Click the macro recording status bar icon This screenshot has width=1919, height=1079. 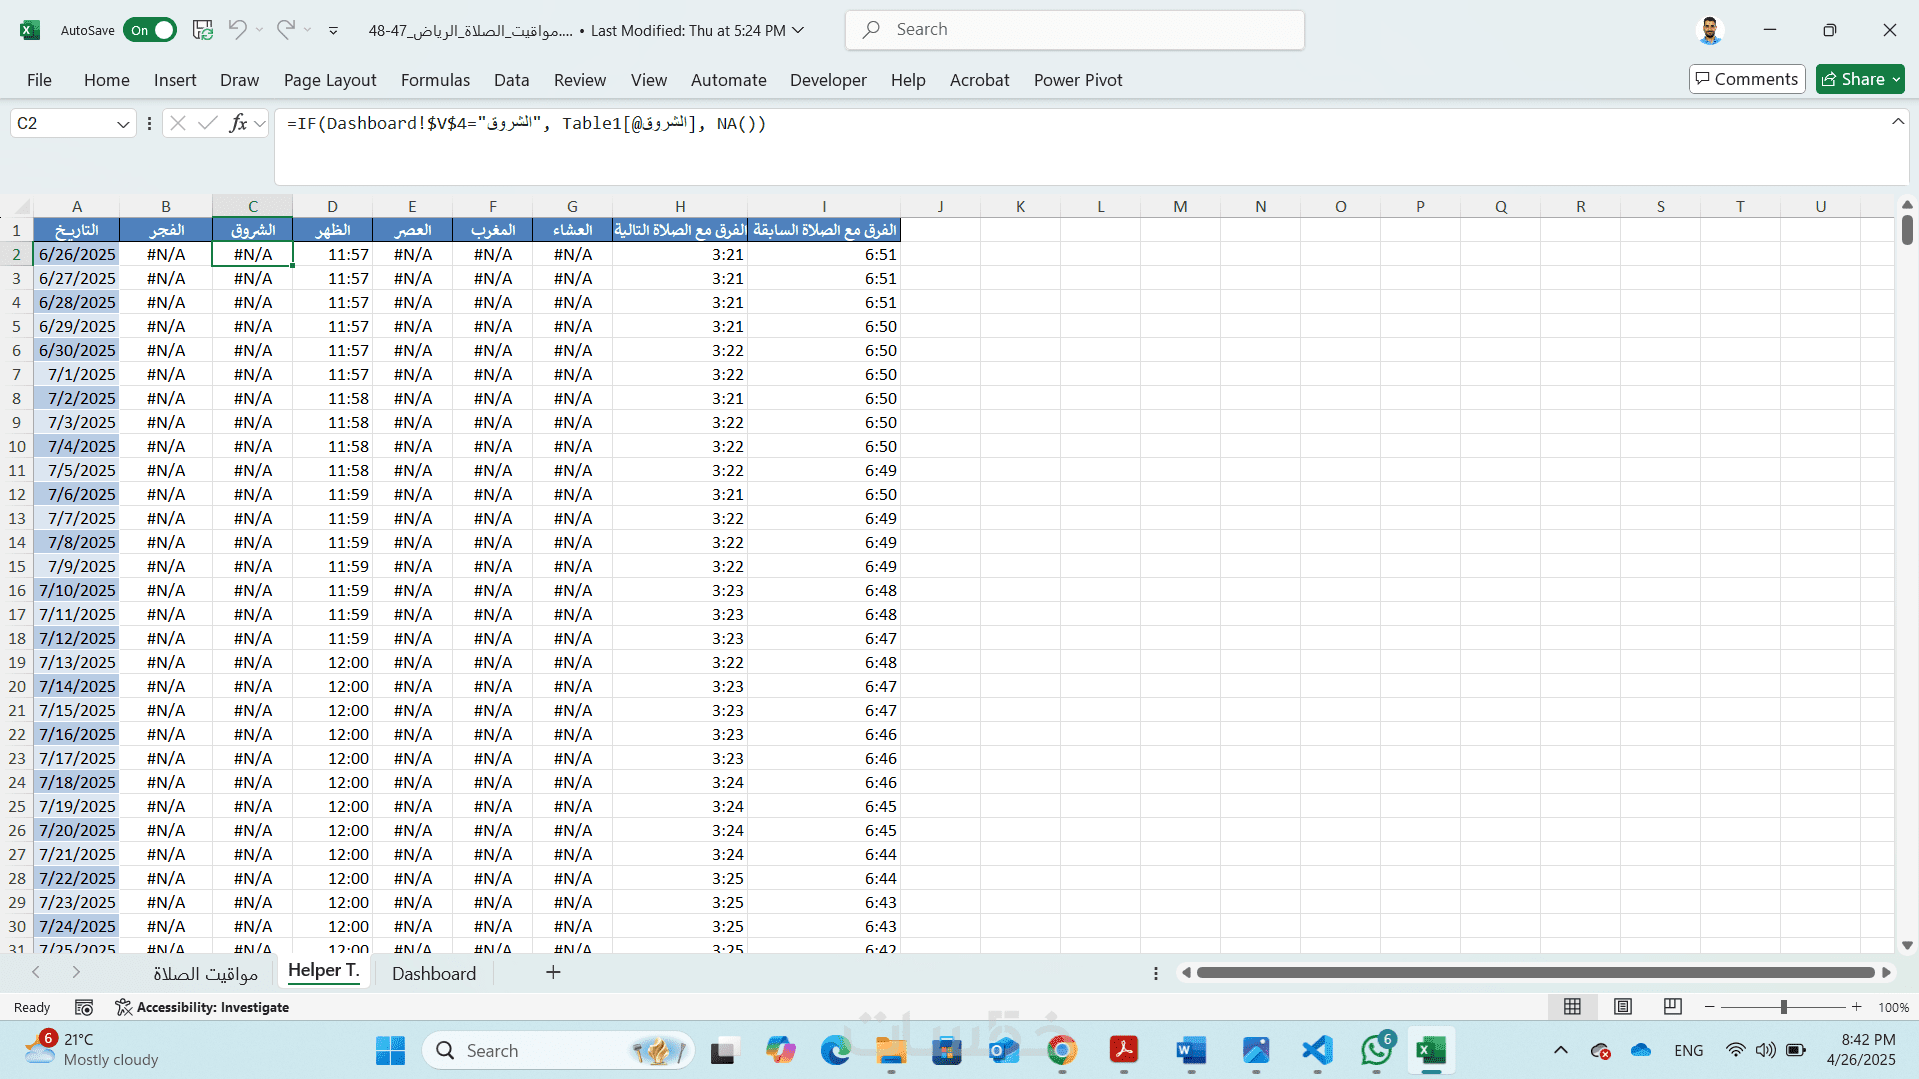(84, 1007)
